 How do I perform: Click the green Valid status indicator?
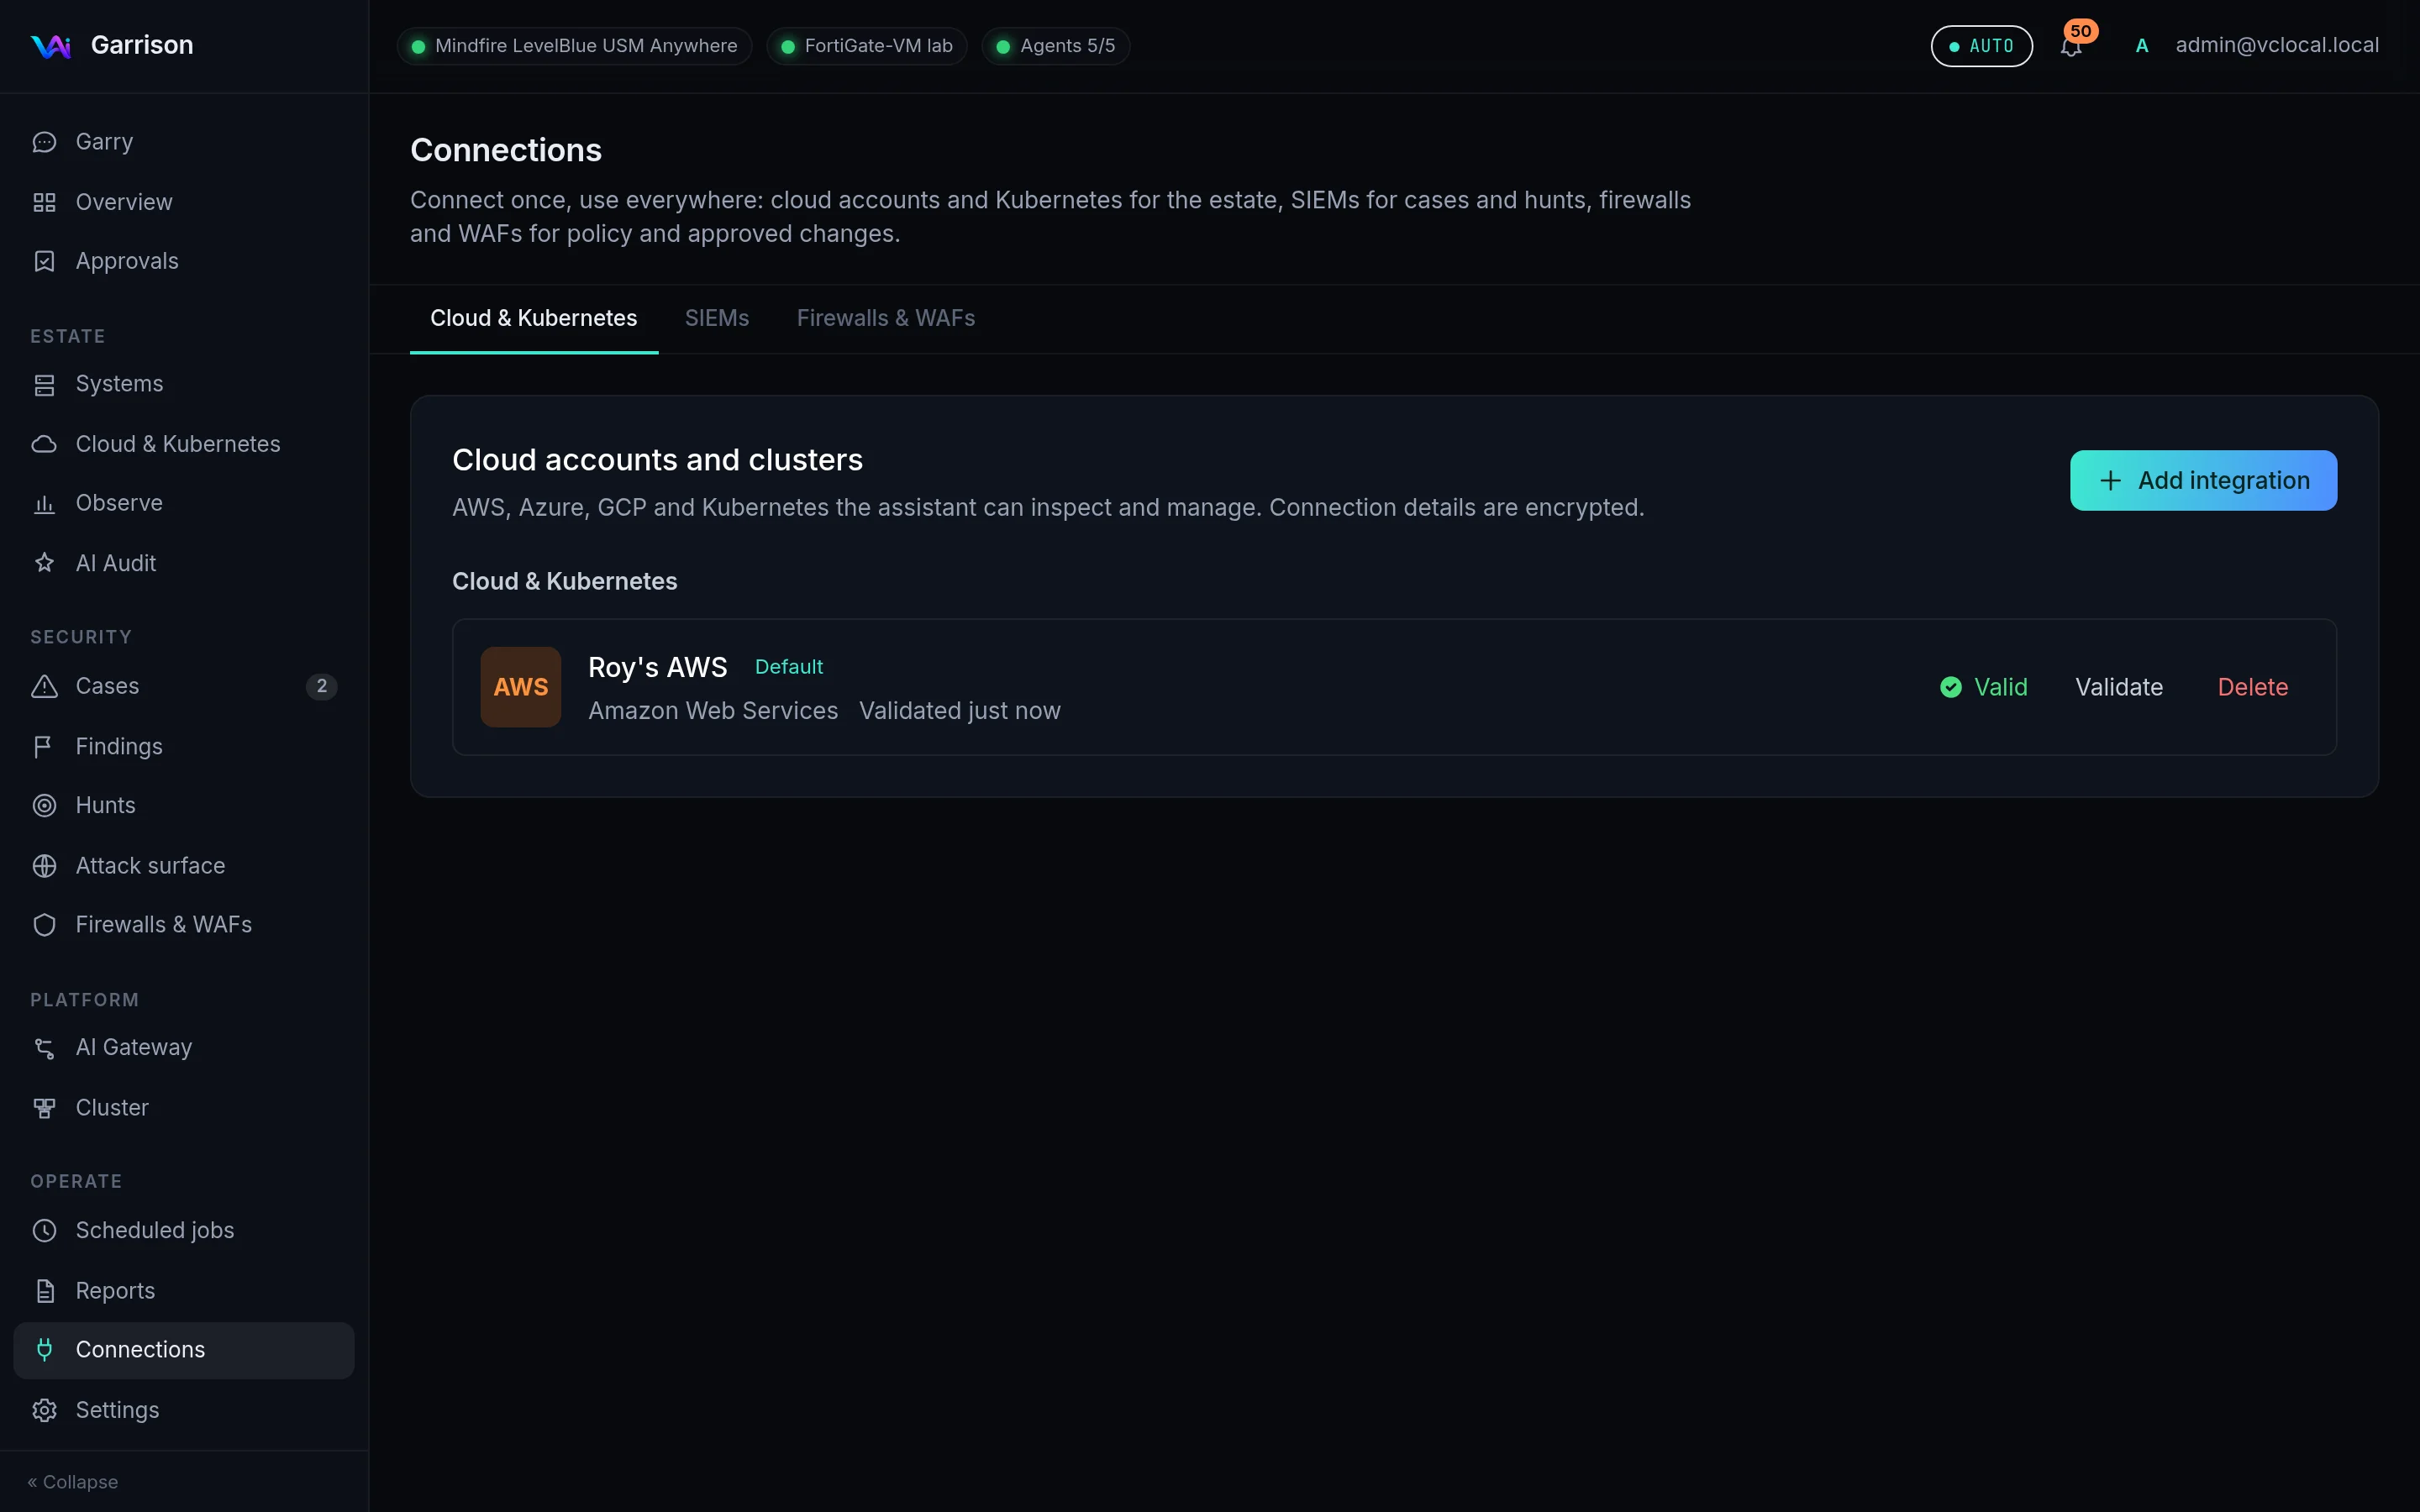(1983, 687)
